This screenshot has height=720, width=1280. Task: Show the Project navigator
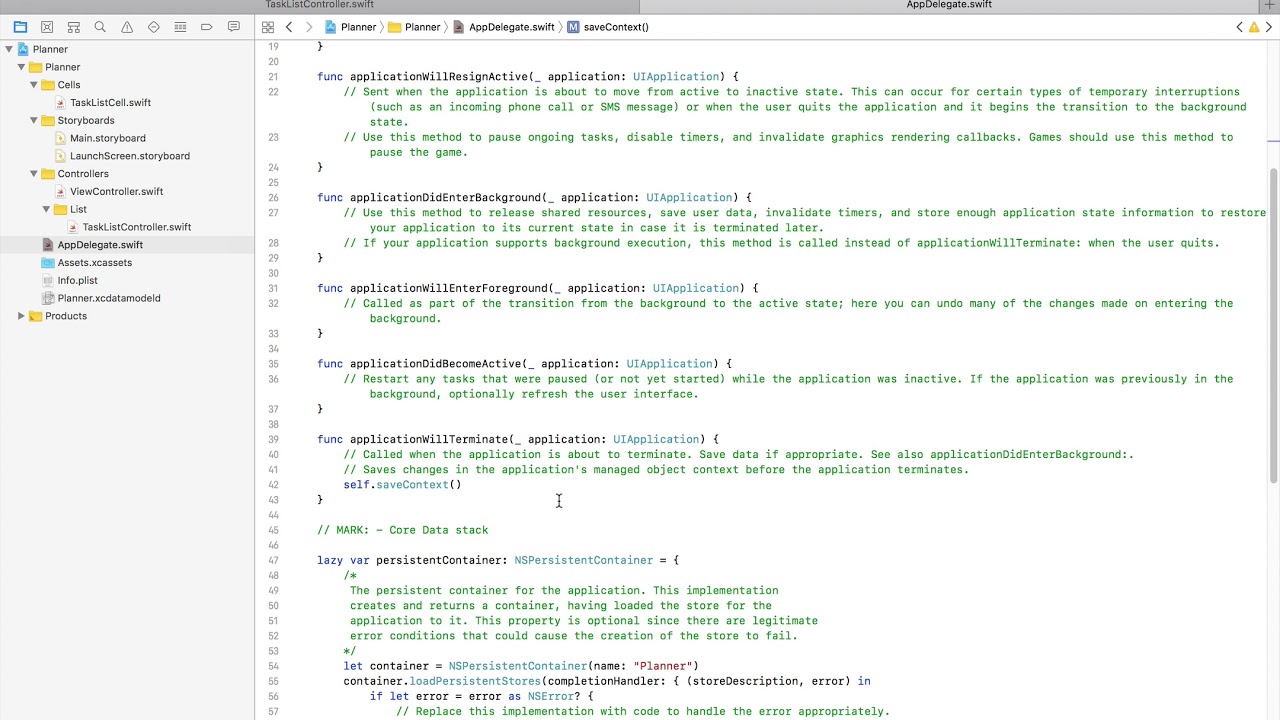20,27
